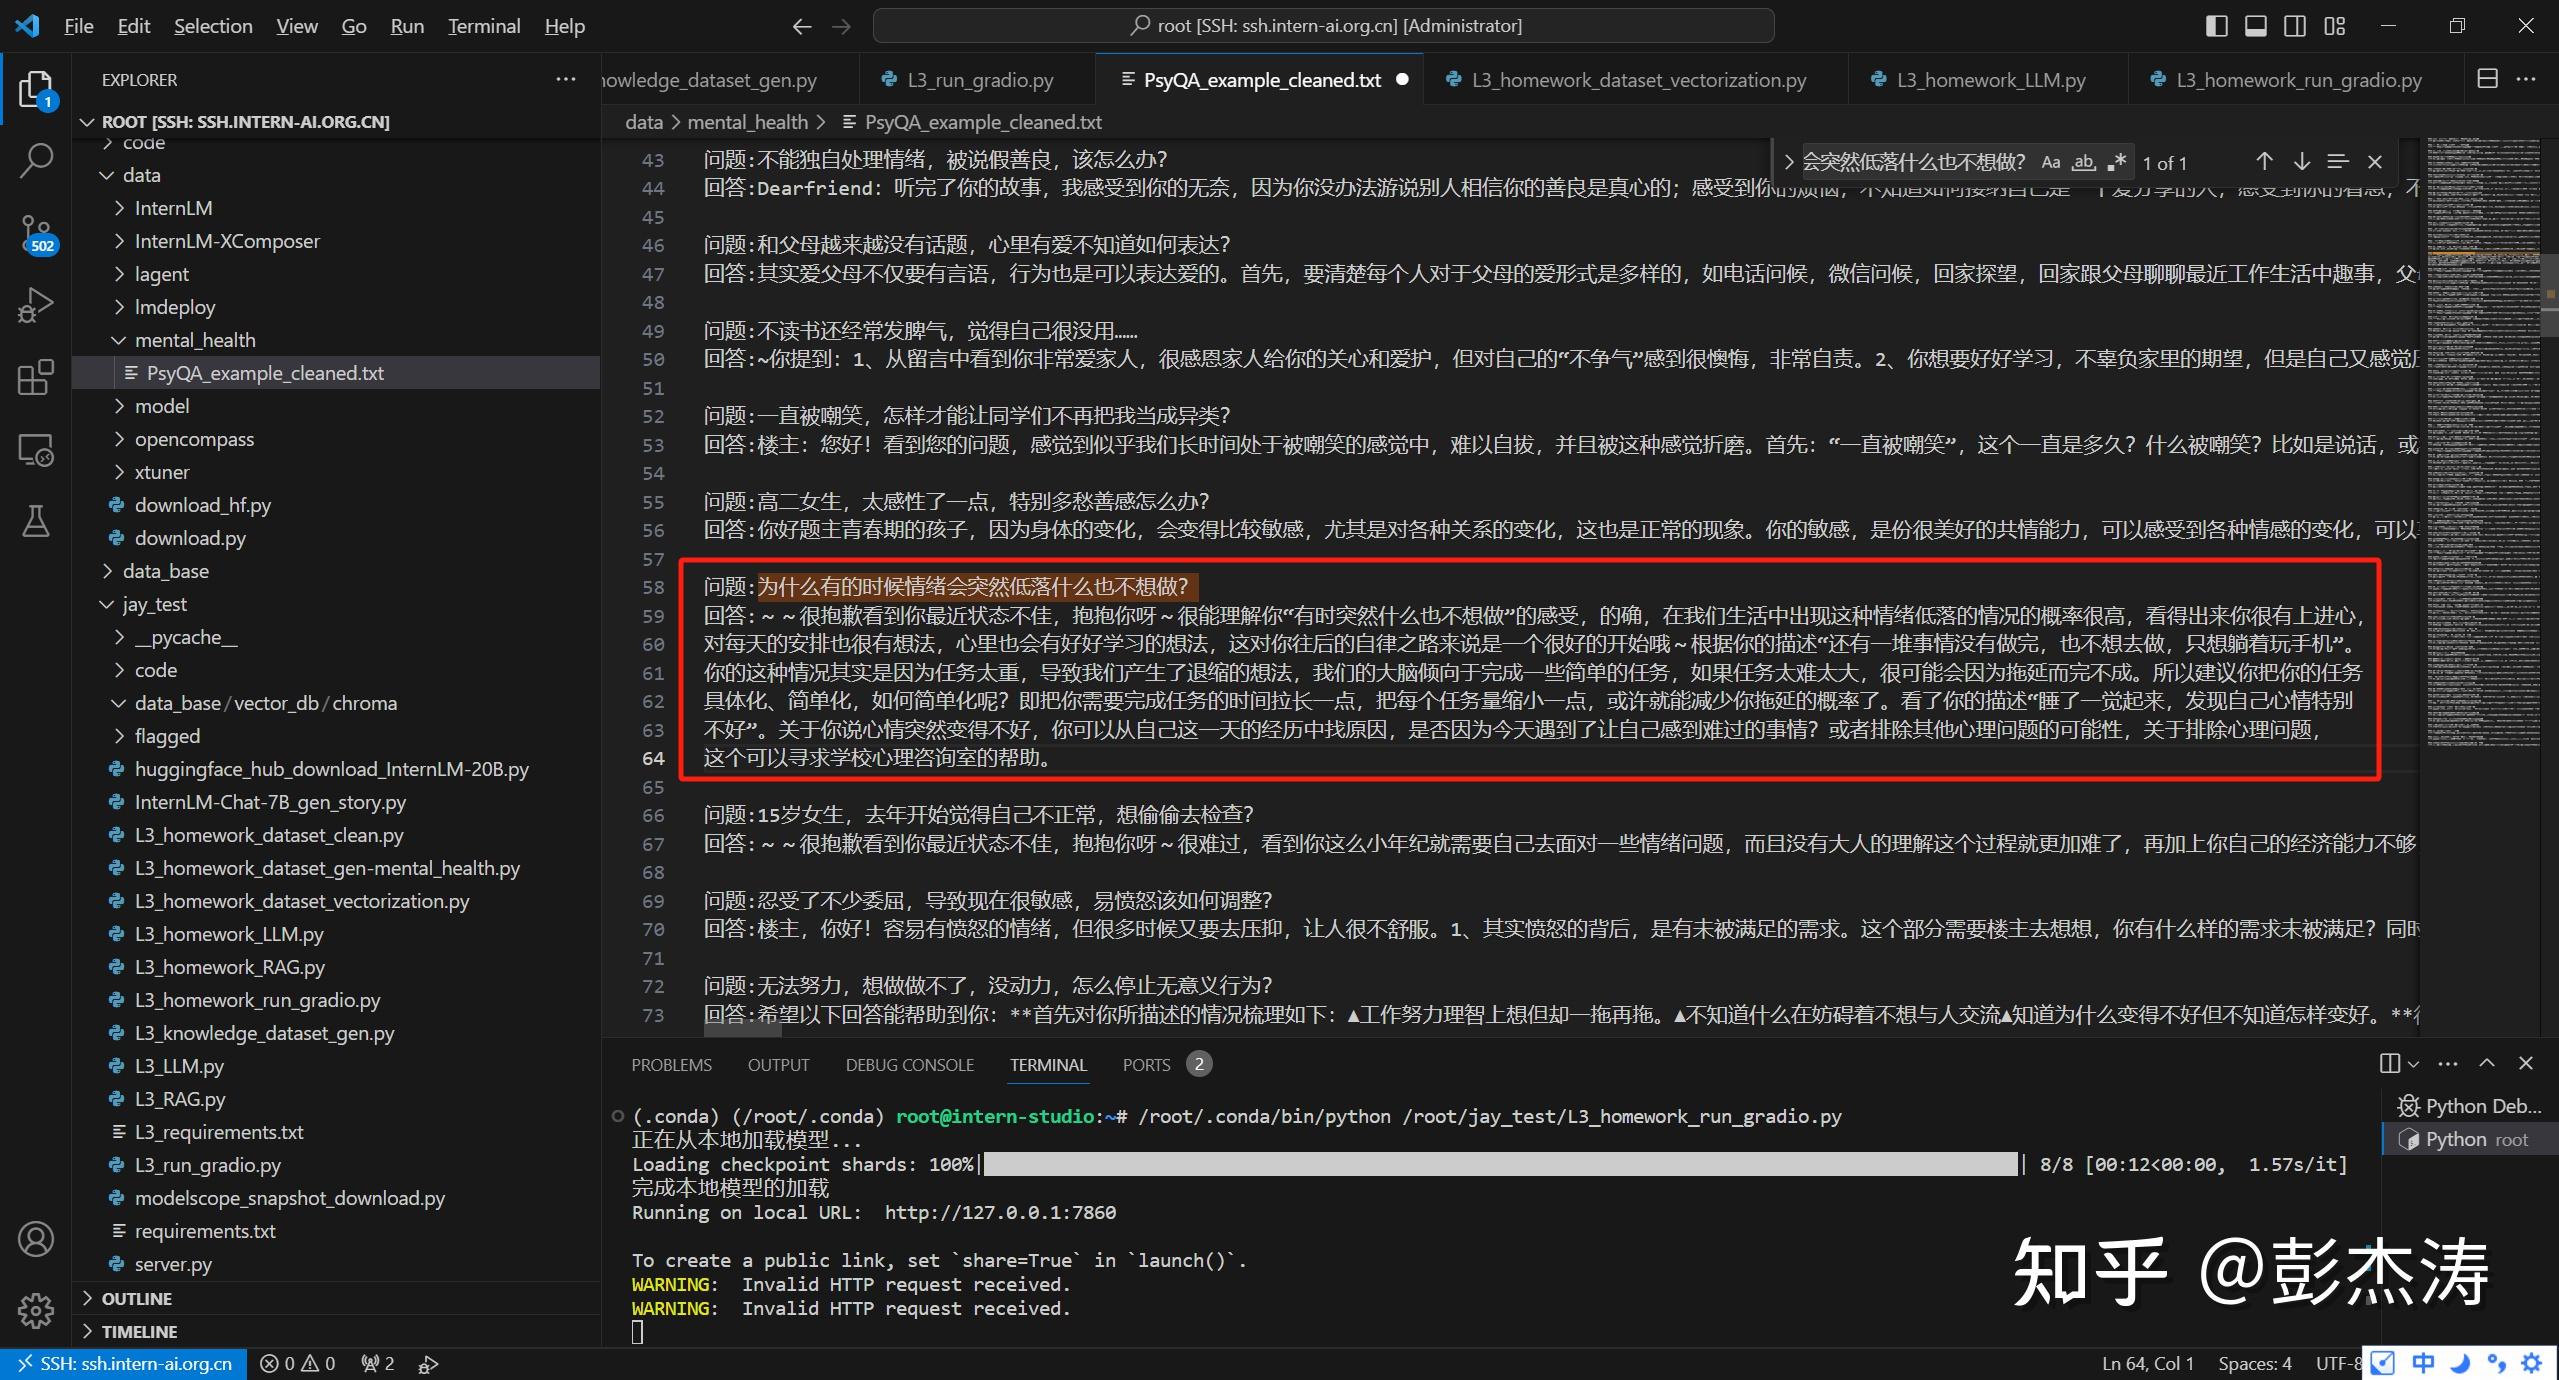
Task: Go to next find match arrow
Action: (2301, 161)
